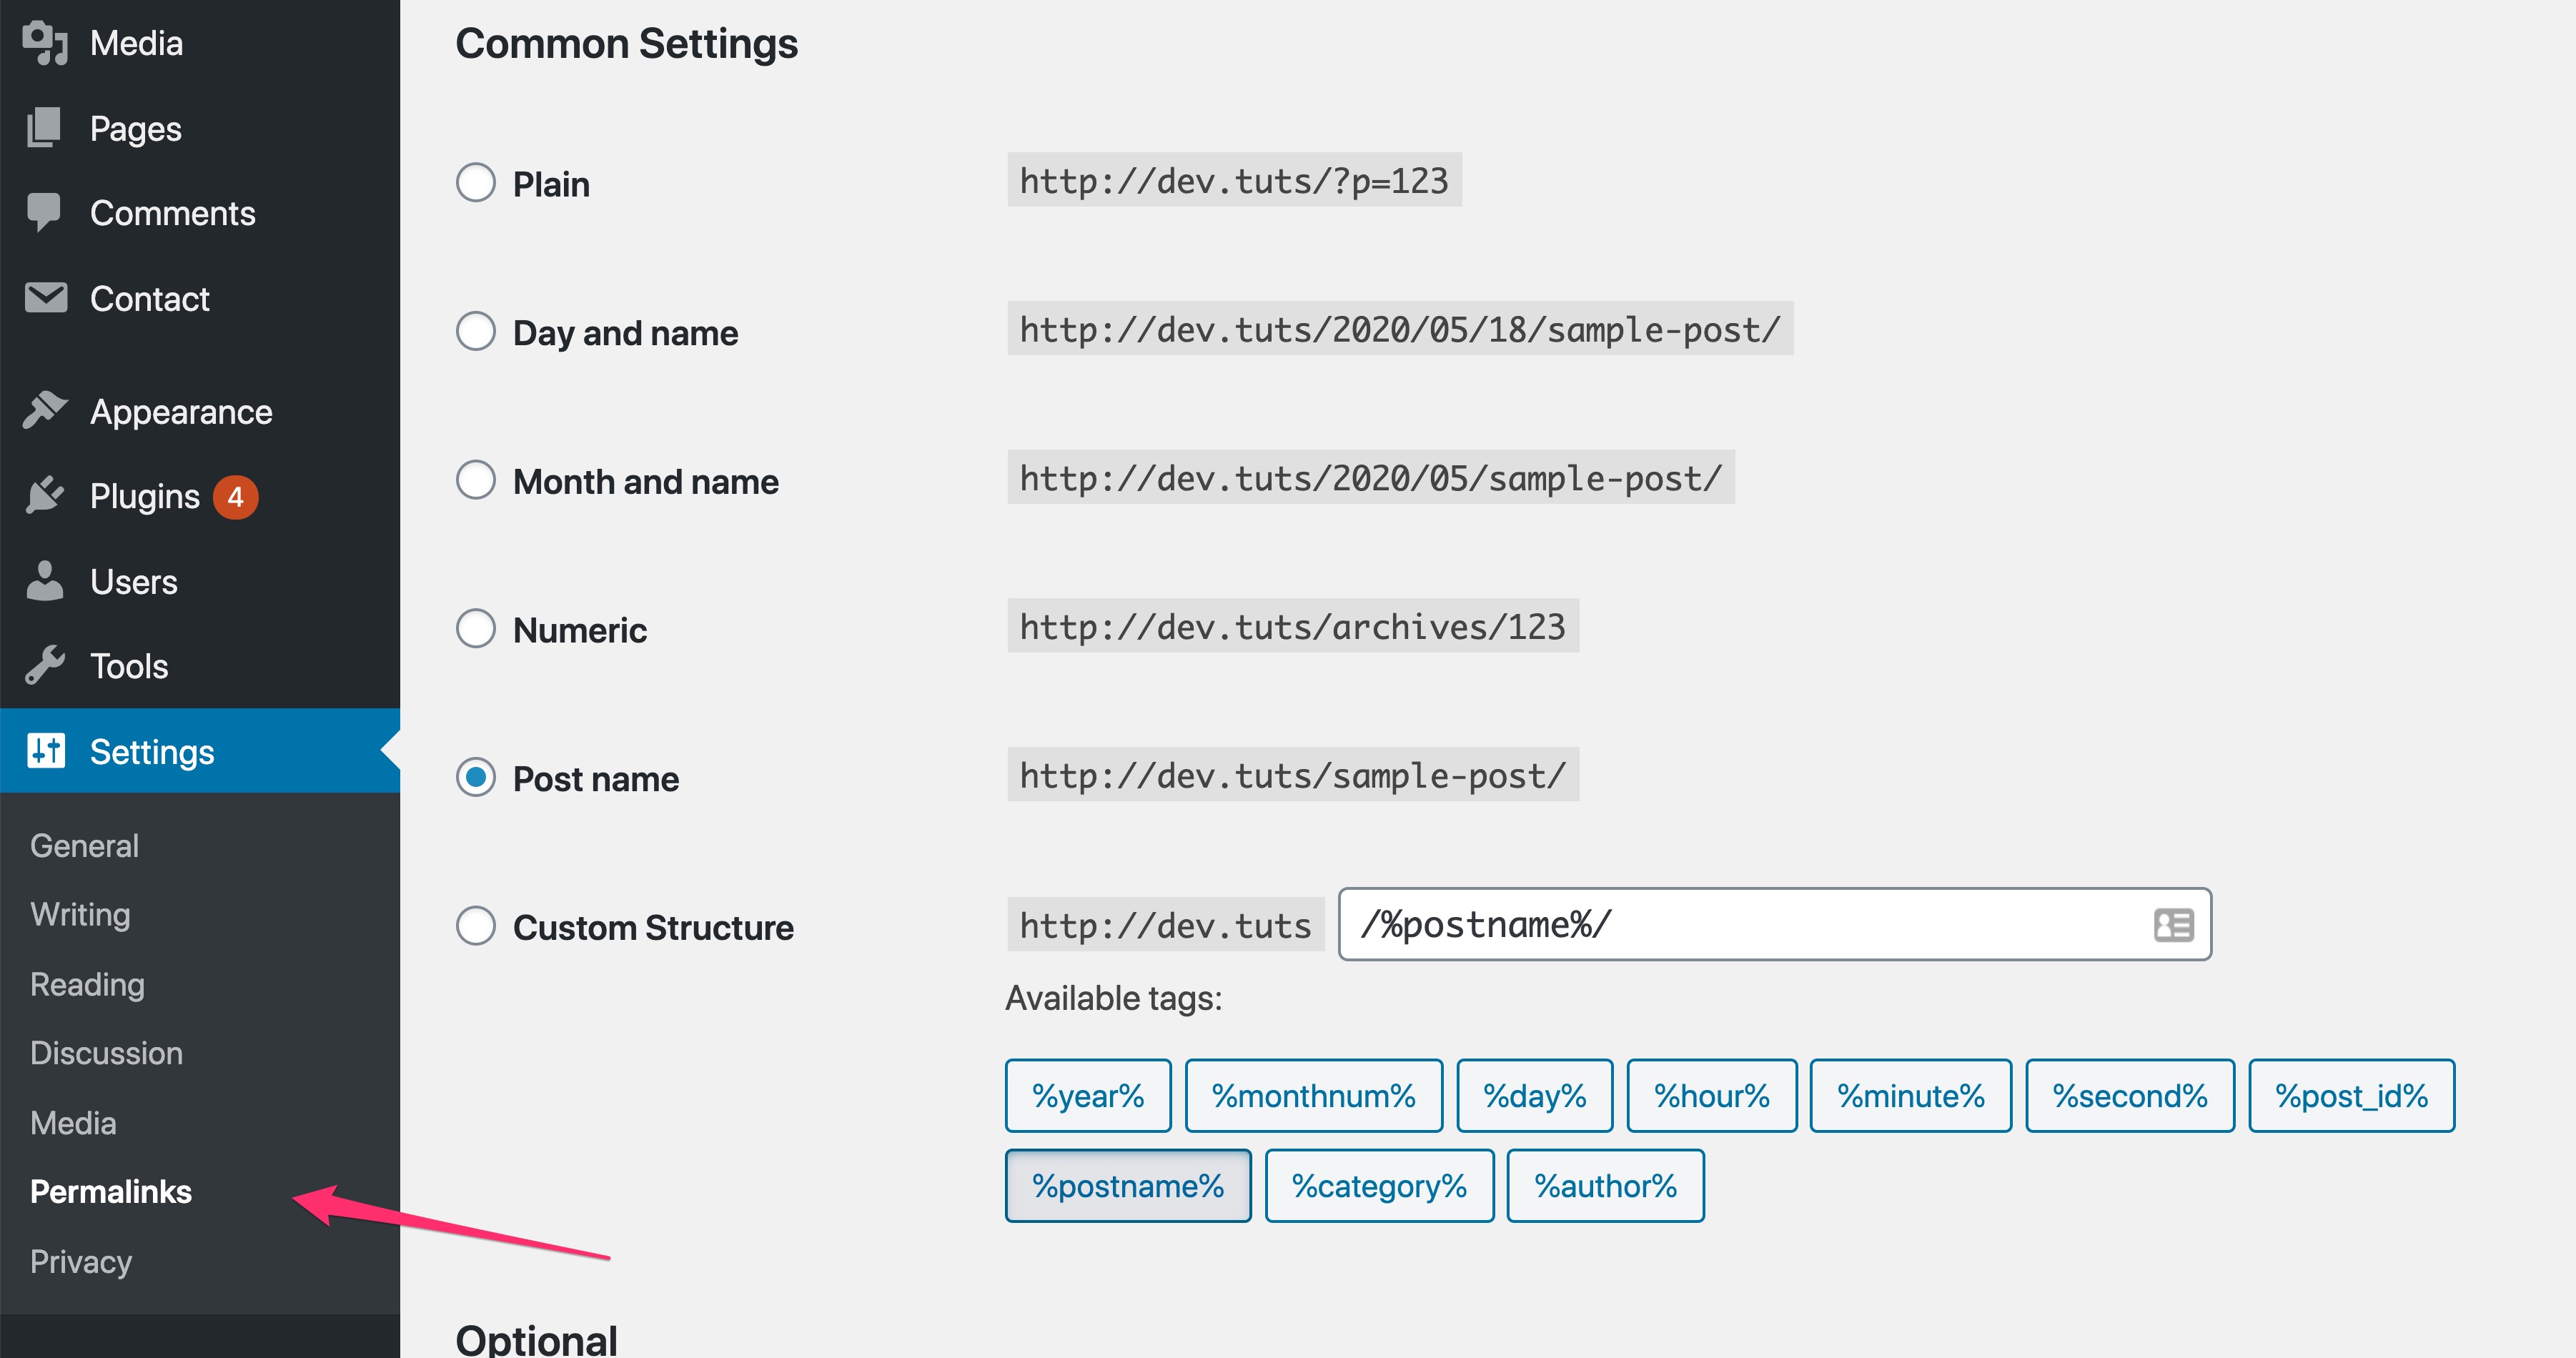Open the Pages menu label
Image resolution: width=2576 pixels, height=1358 pixels.
click(136, 129)
